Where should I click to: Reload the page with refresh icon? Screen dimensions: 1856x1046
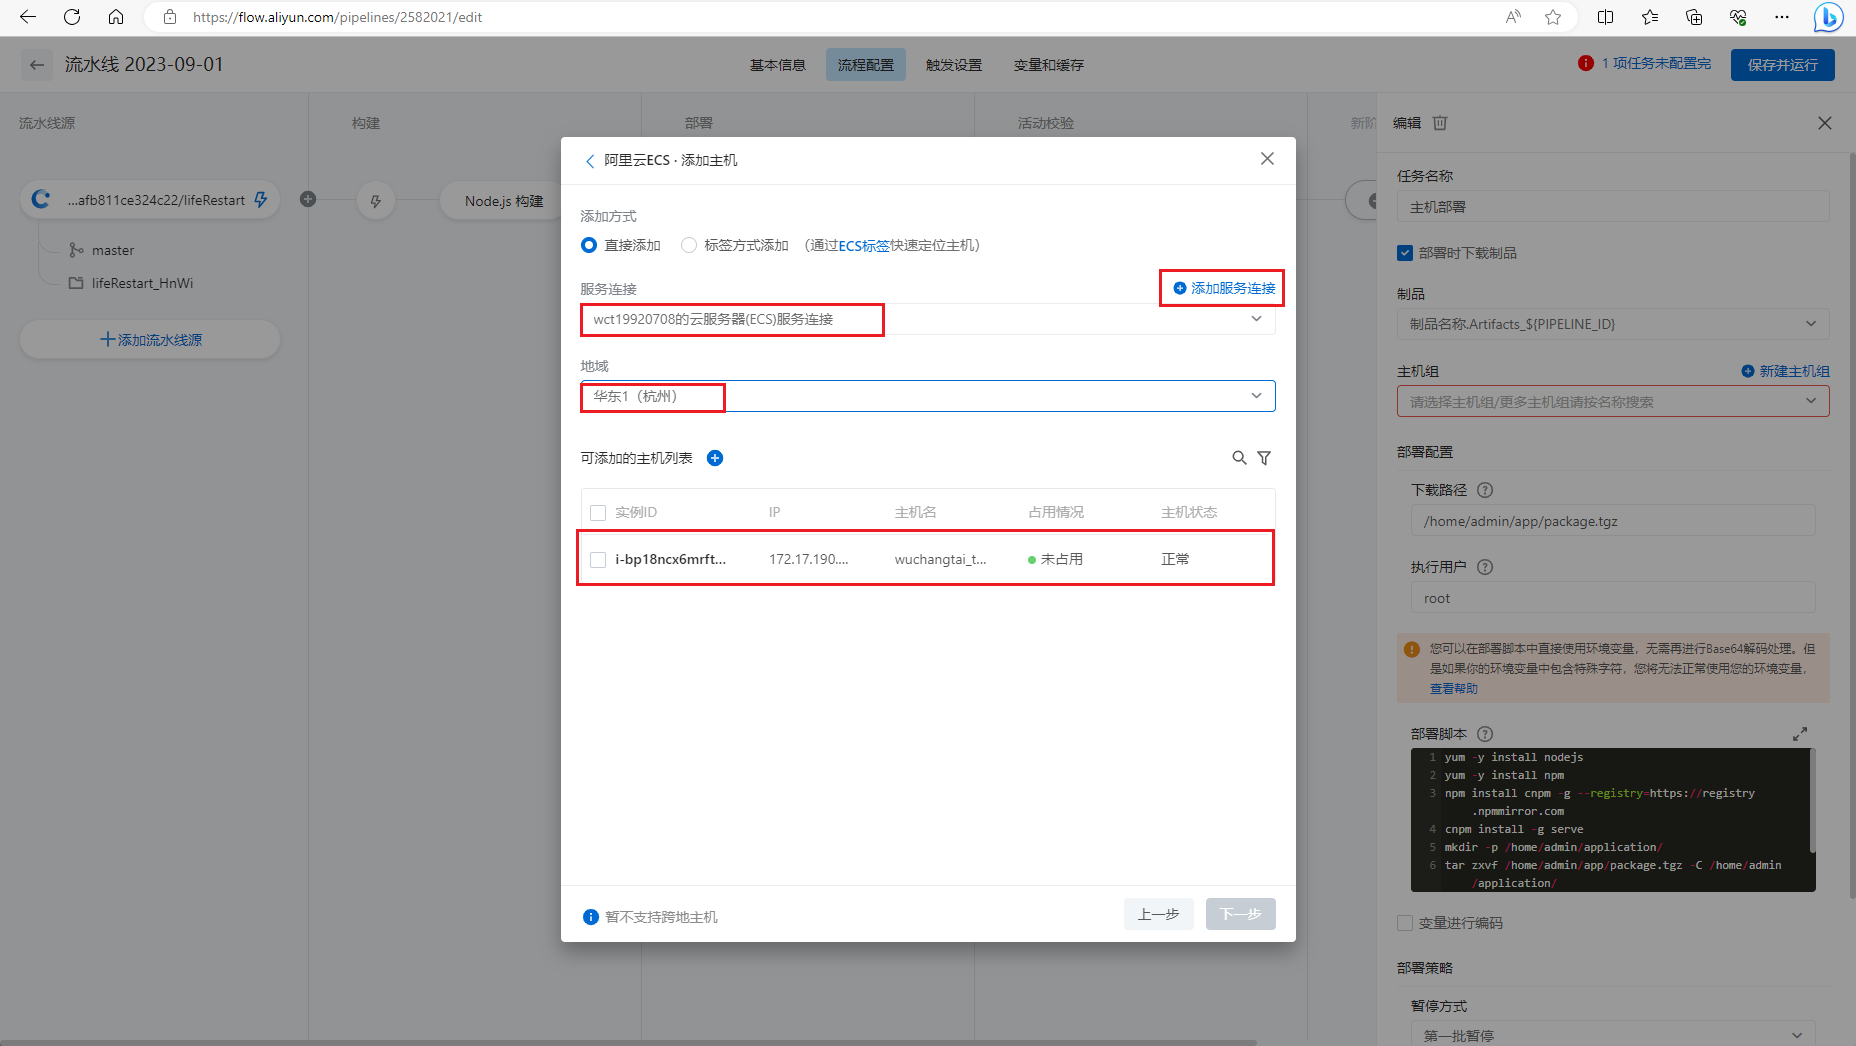click(x=72, y=17)
